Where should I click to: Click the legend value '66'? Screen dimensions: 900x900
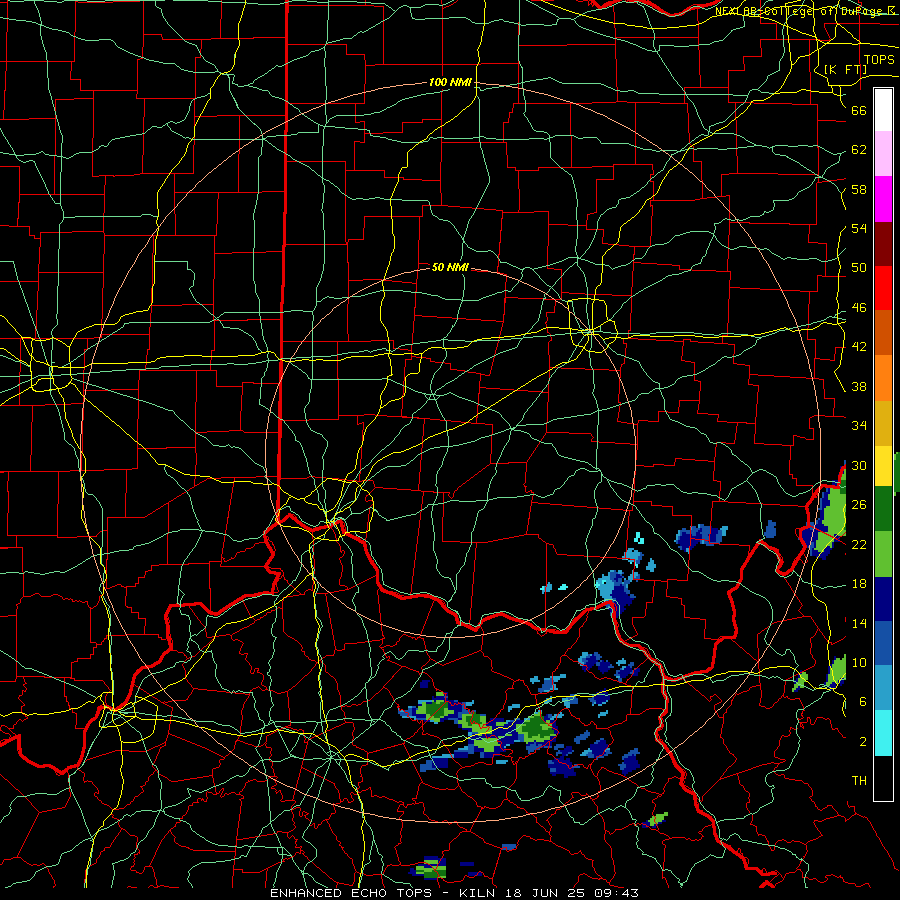(859, 110)
